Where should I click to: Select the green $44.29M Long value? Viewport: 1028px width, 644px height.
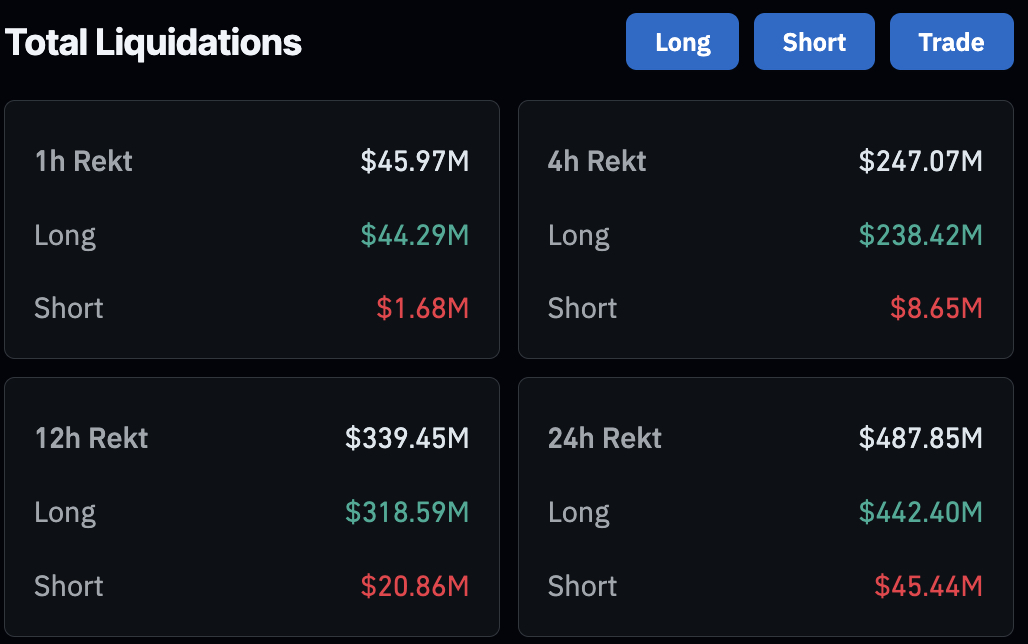click(x=415, y=234)
